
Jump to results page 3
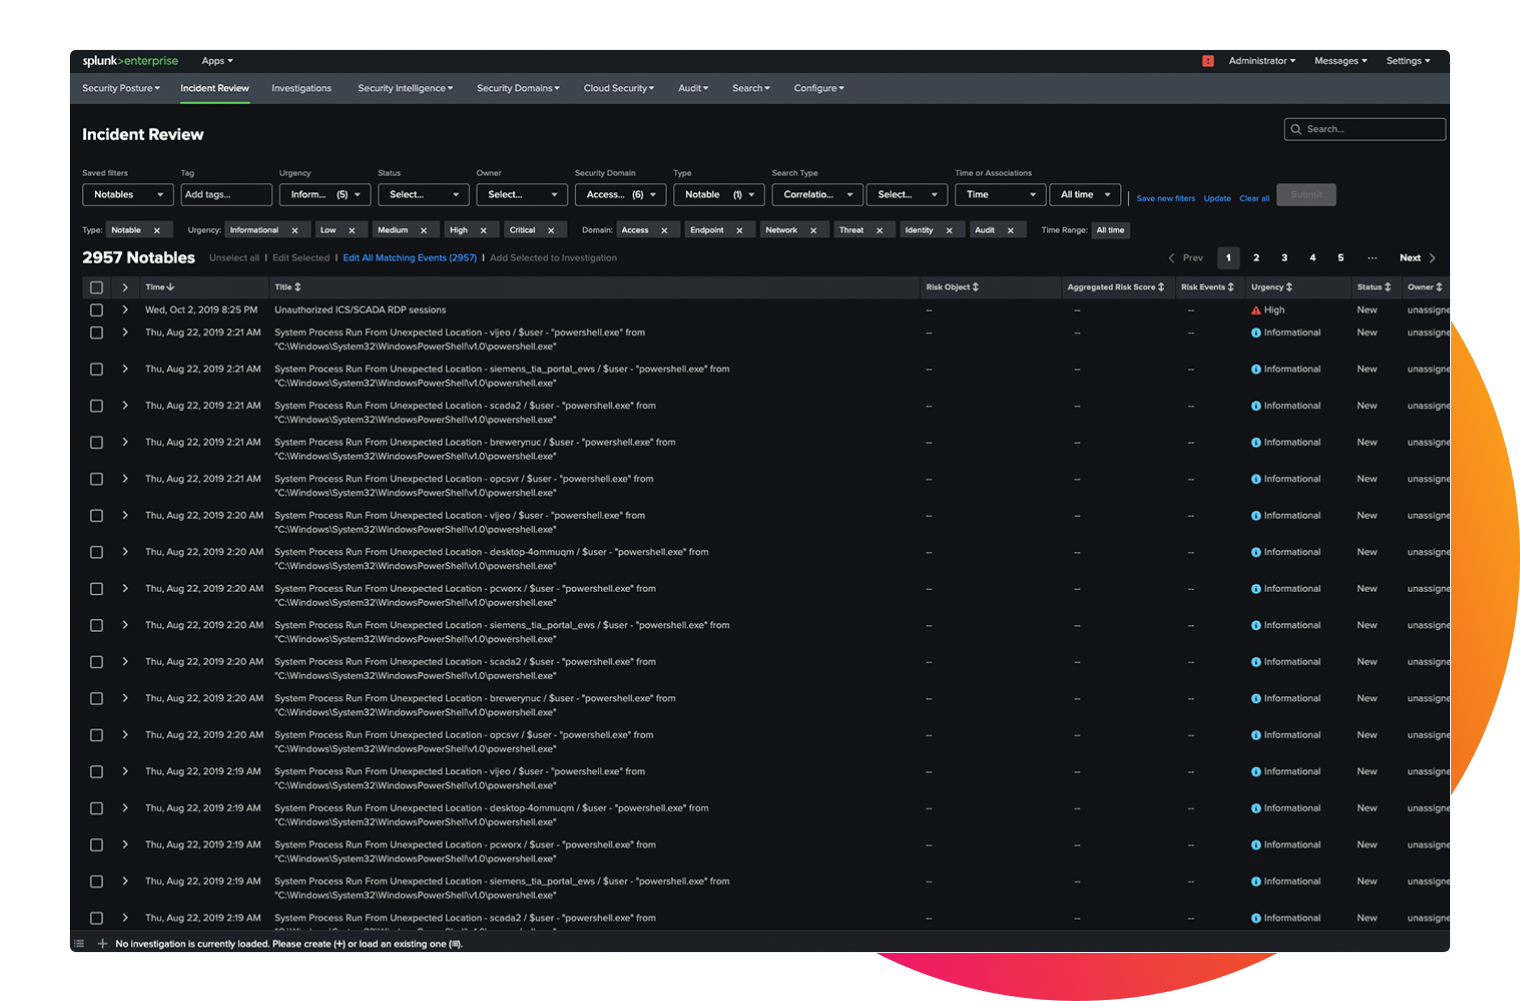[x=1284, y=258]
